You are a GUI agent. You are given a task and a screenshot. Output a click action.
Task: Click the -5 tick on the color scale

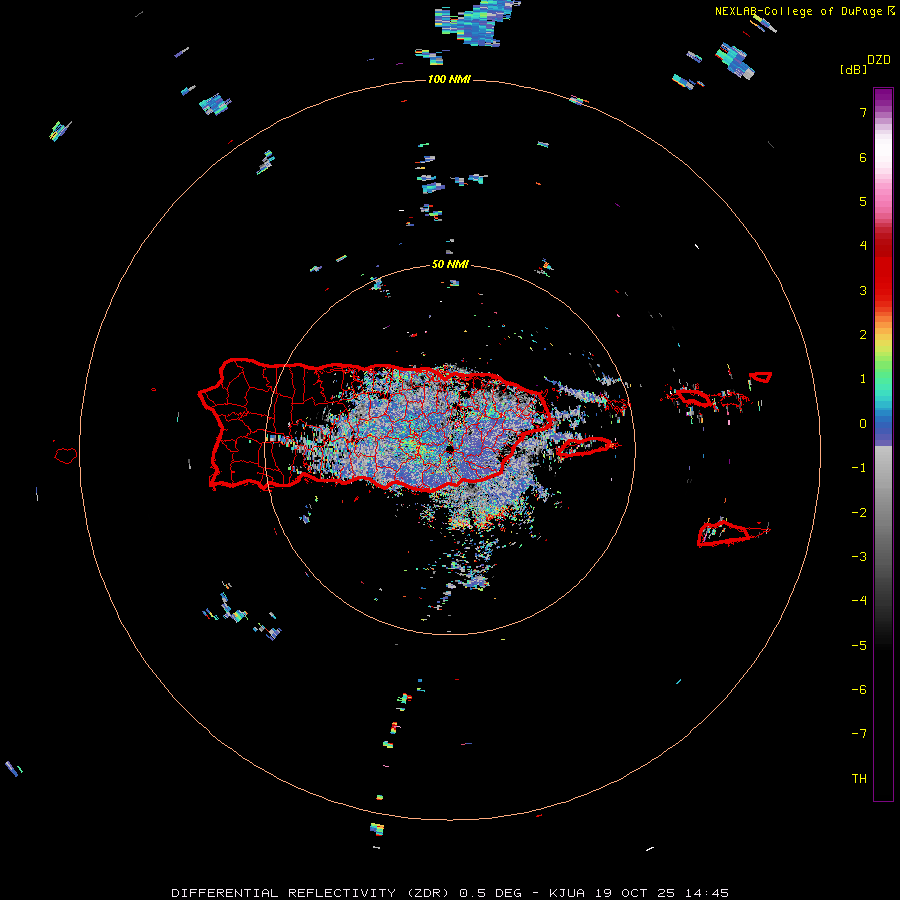click(859, 646)
